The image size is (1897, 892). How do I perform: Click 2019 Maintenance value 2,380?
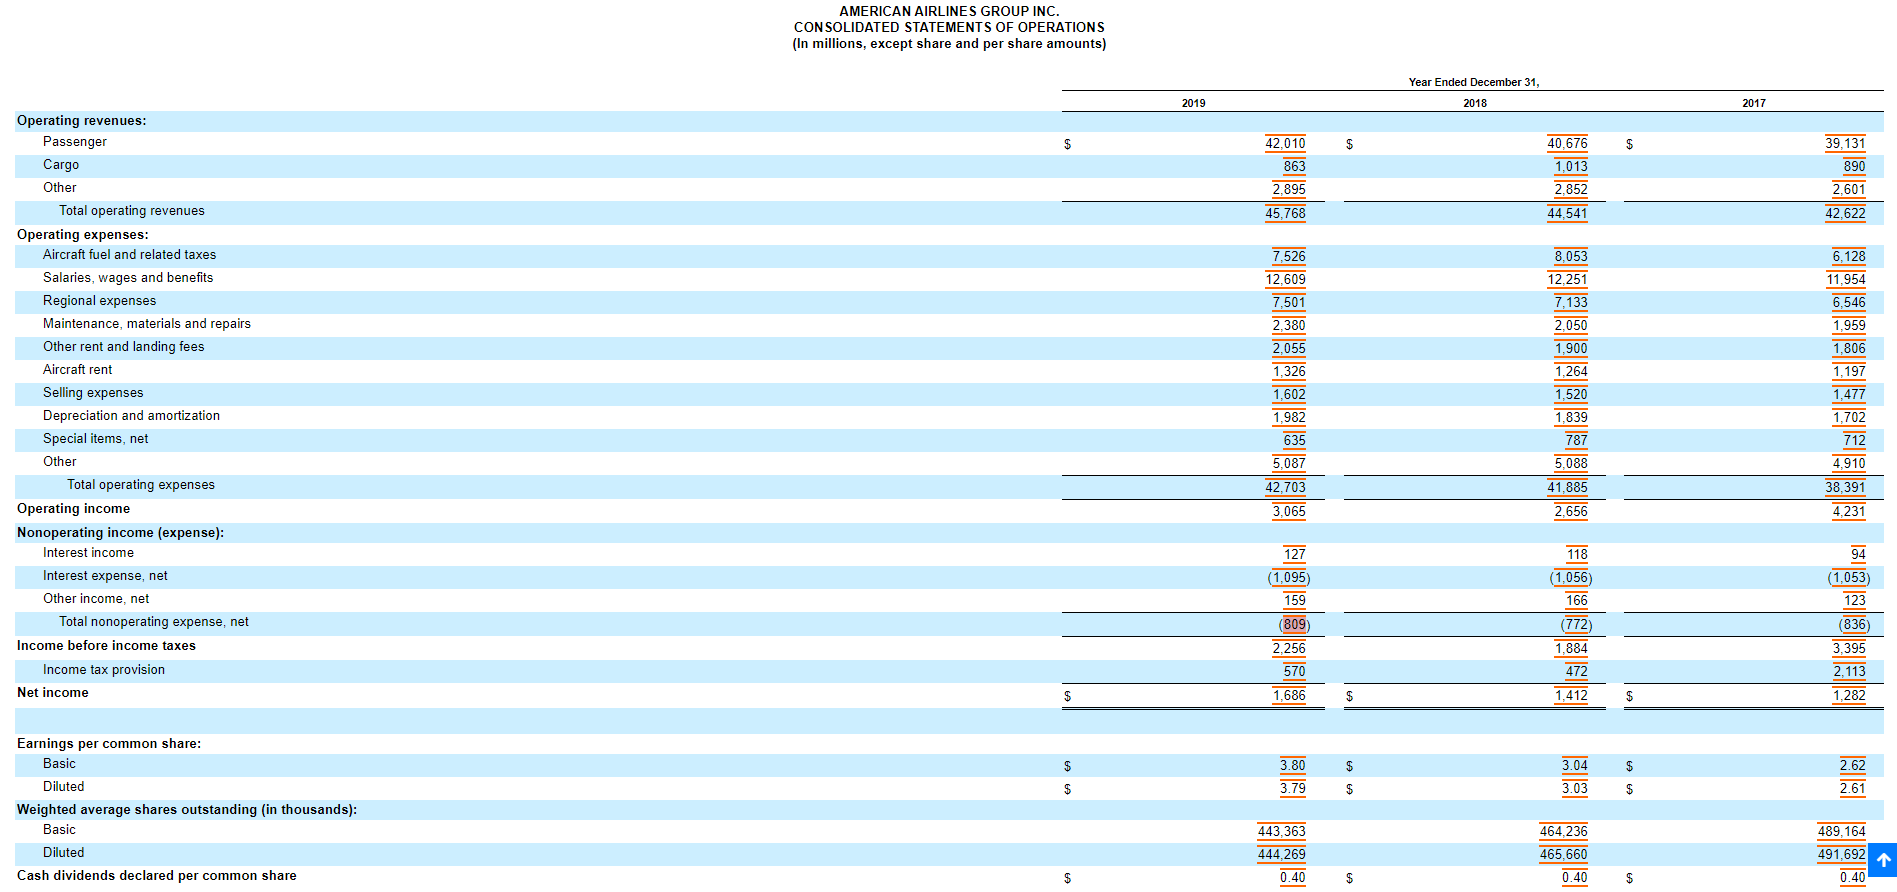[x=1289, y=326]
